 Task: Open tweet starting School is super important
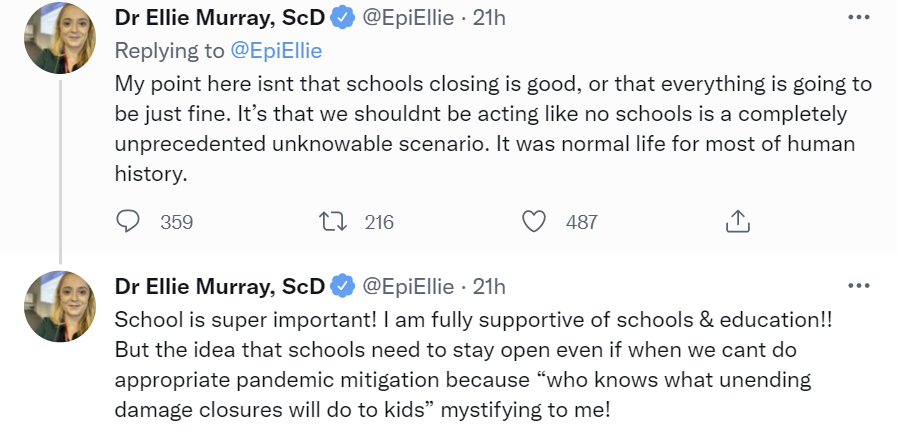pyautogui.click(x=470, y=365)
